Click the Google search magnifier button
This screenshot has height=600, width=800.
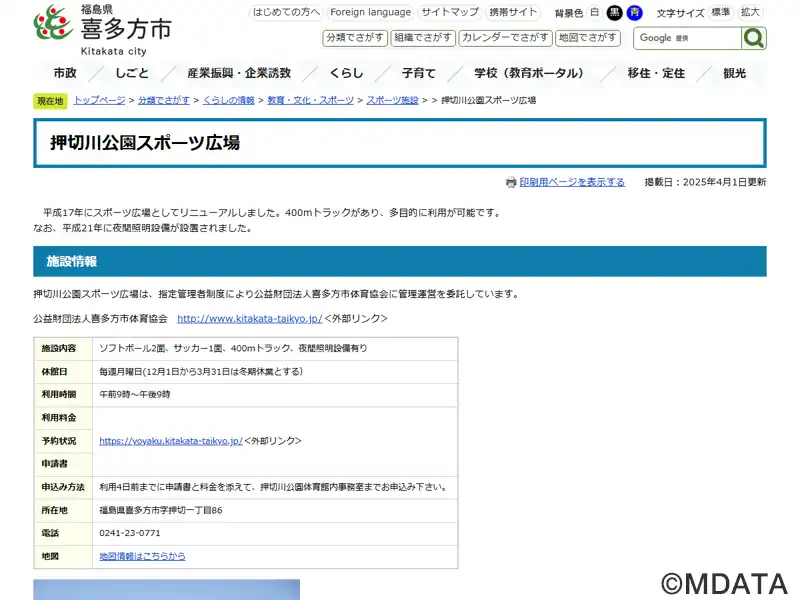[754, 38]
